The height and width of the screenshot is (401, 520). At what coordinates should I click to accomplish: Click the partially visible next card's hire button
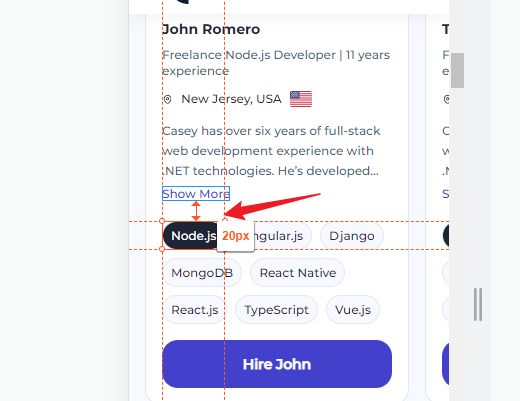[446, 364]
